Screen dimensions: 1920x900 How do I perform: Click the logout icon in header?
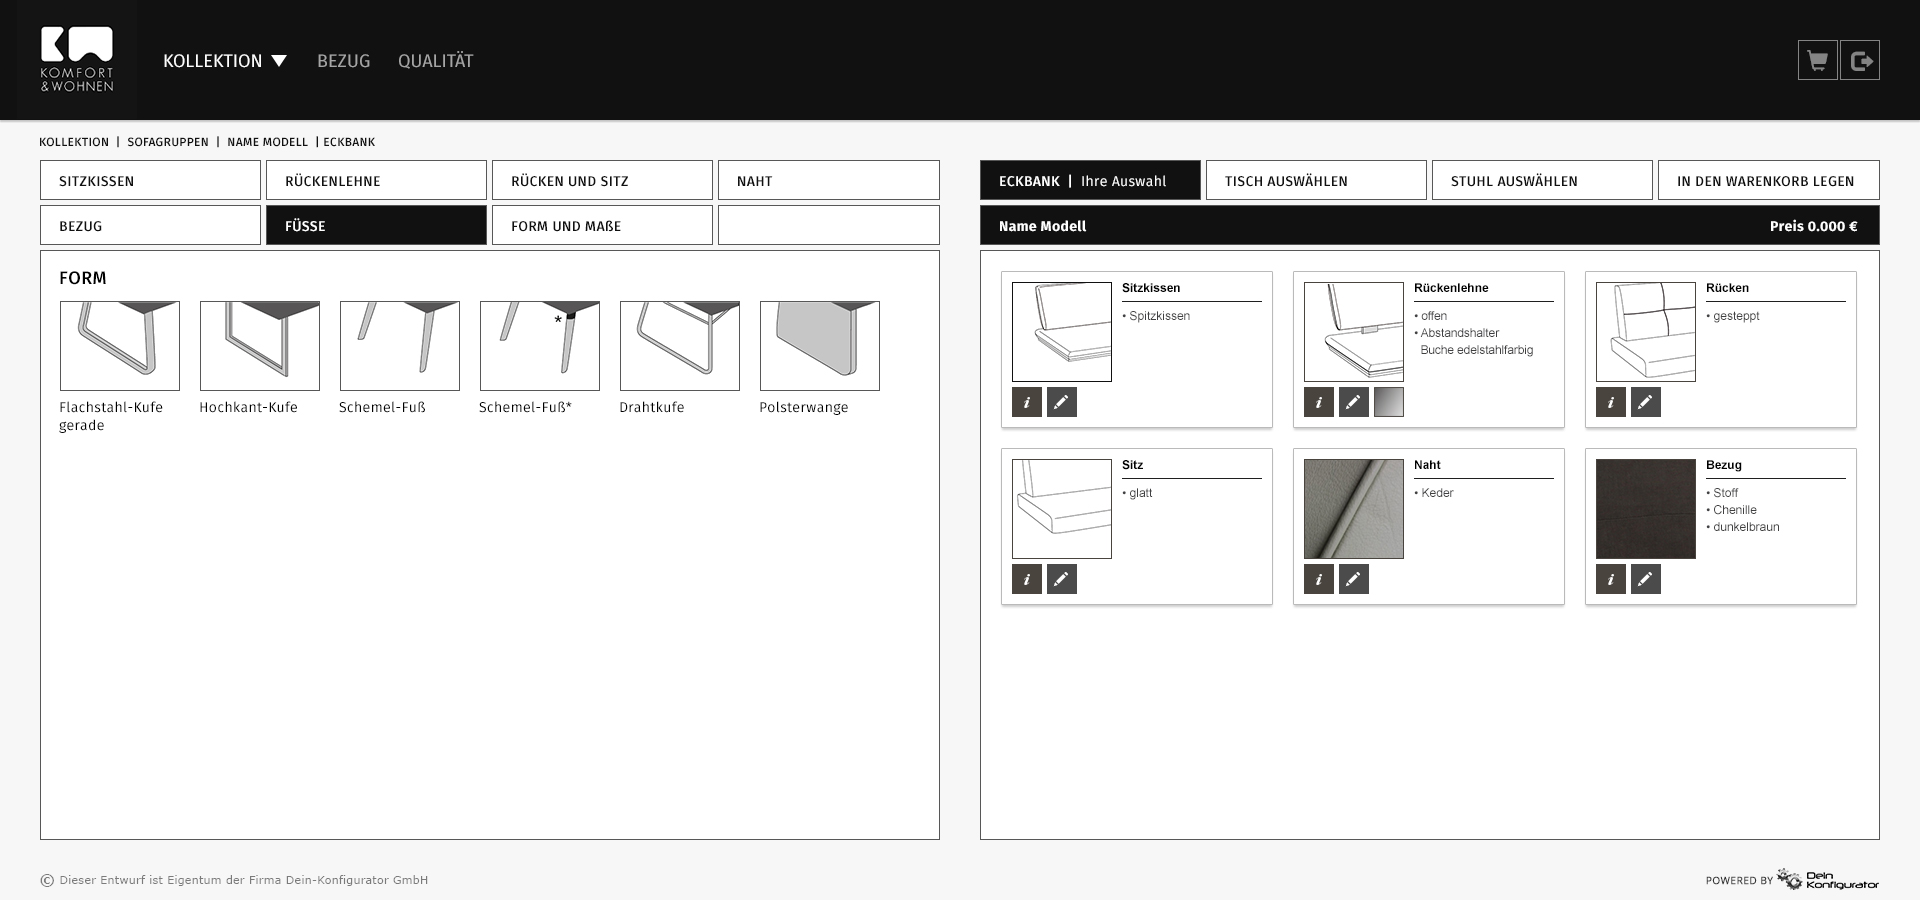(x=1860, y=61)
